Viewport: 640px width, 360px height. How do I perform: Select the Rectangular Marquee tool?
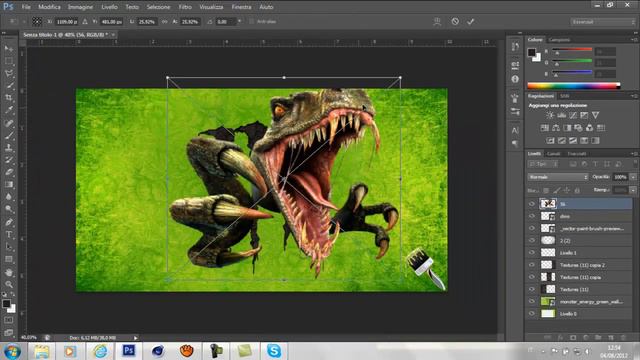[9, 61]
